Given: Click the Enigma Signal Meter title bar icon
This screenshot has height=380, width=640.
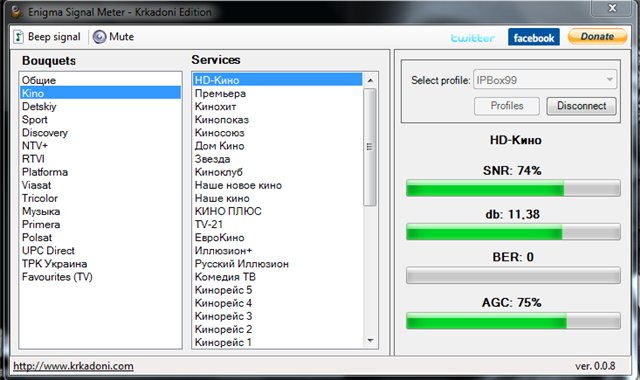Looking at the screenshot, I should tap(16, 11).
